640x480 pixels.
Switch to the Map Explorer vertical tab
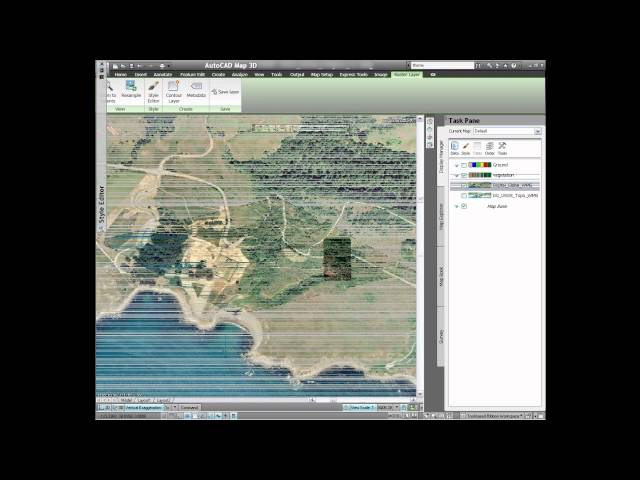coord(441,217)
